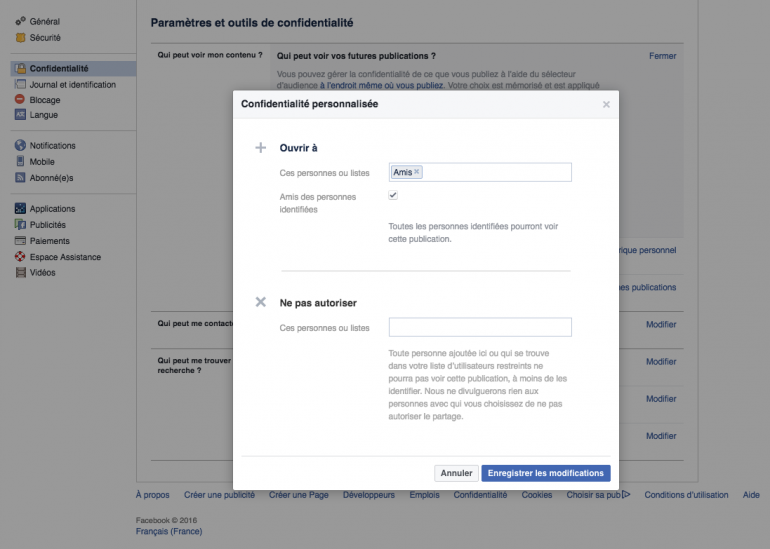The image size is (770, 549).
Task: Close the Confidentialité personnalisée dialog
Action: 606,104
